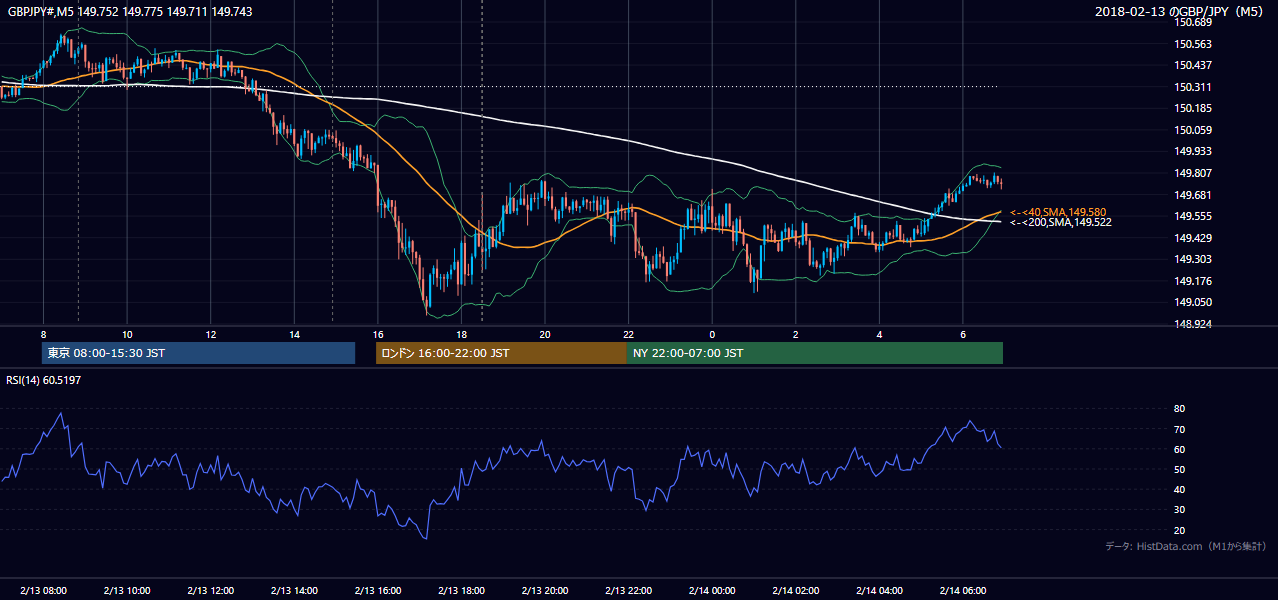Click hour label 12 under price chart
1278x600 pixels.
pos(211,334)
